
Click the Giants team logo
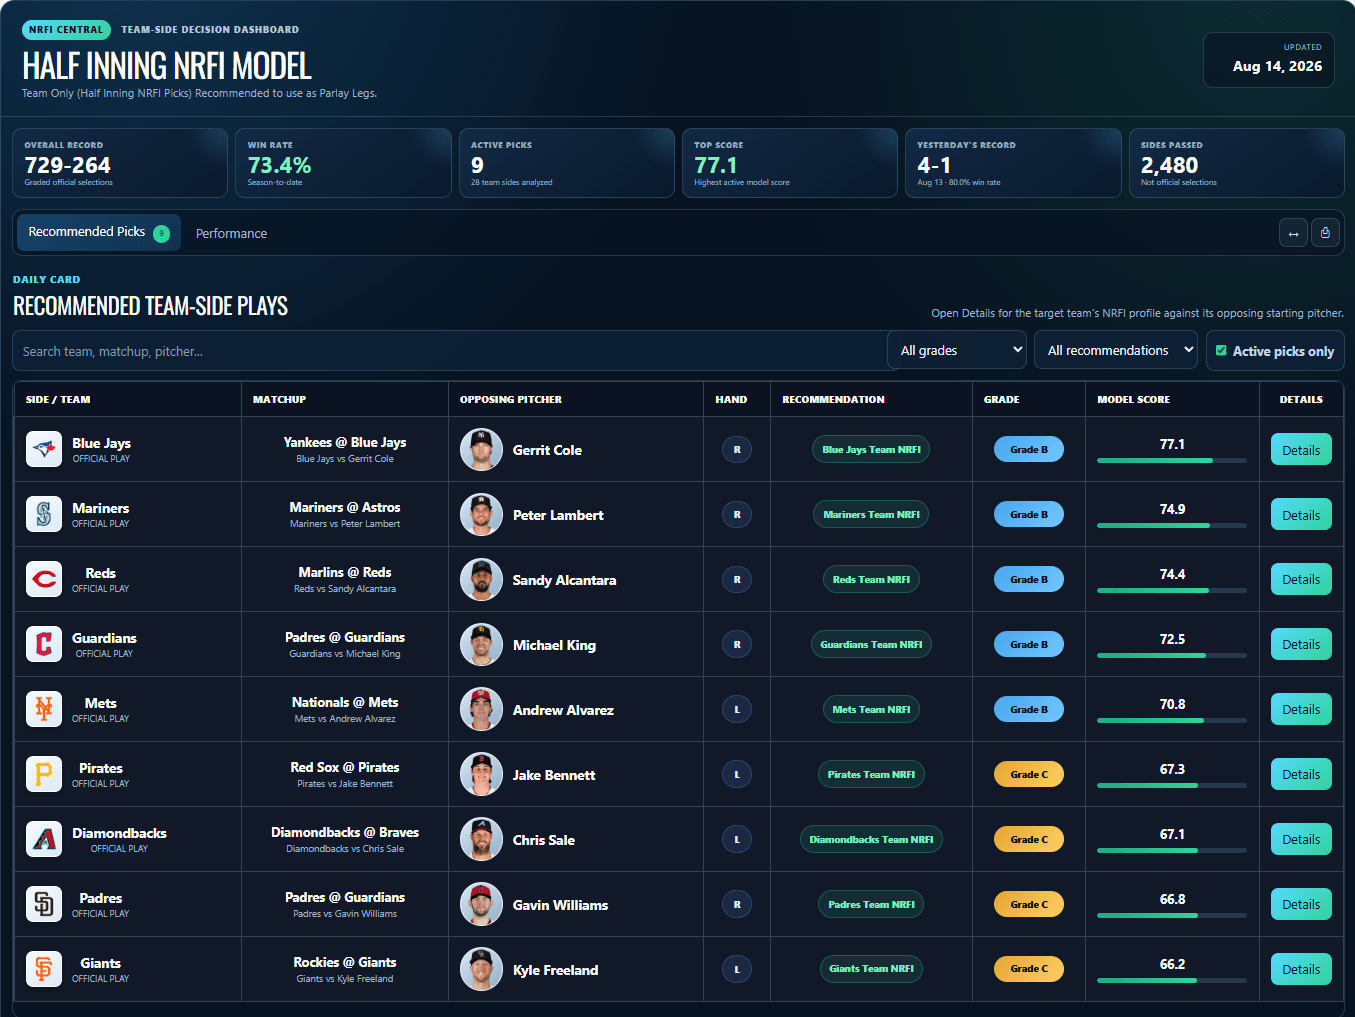pyautogui.click(x=44, y=969)
